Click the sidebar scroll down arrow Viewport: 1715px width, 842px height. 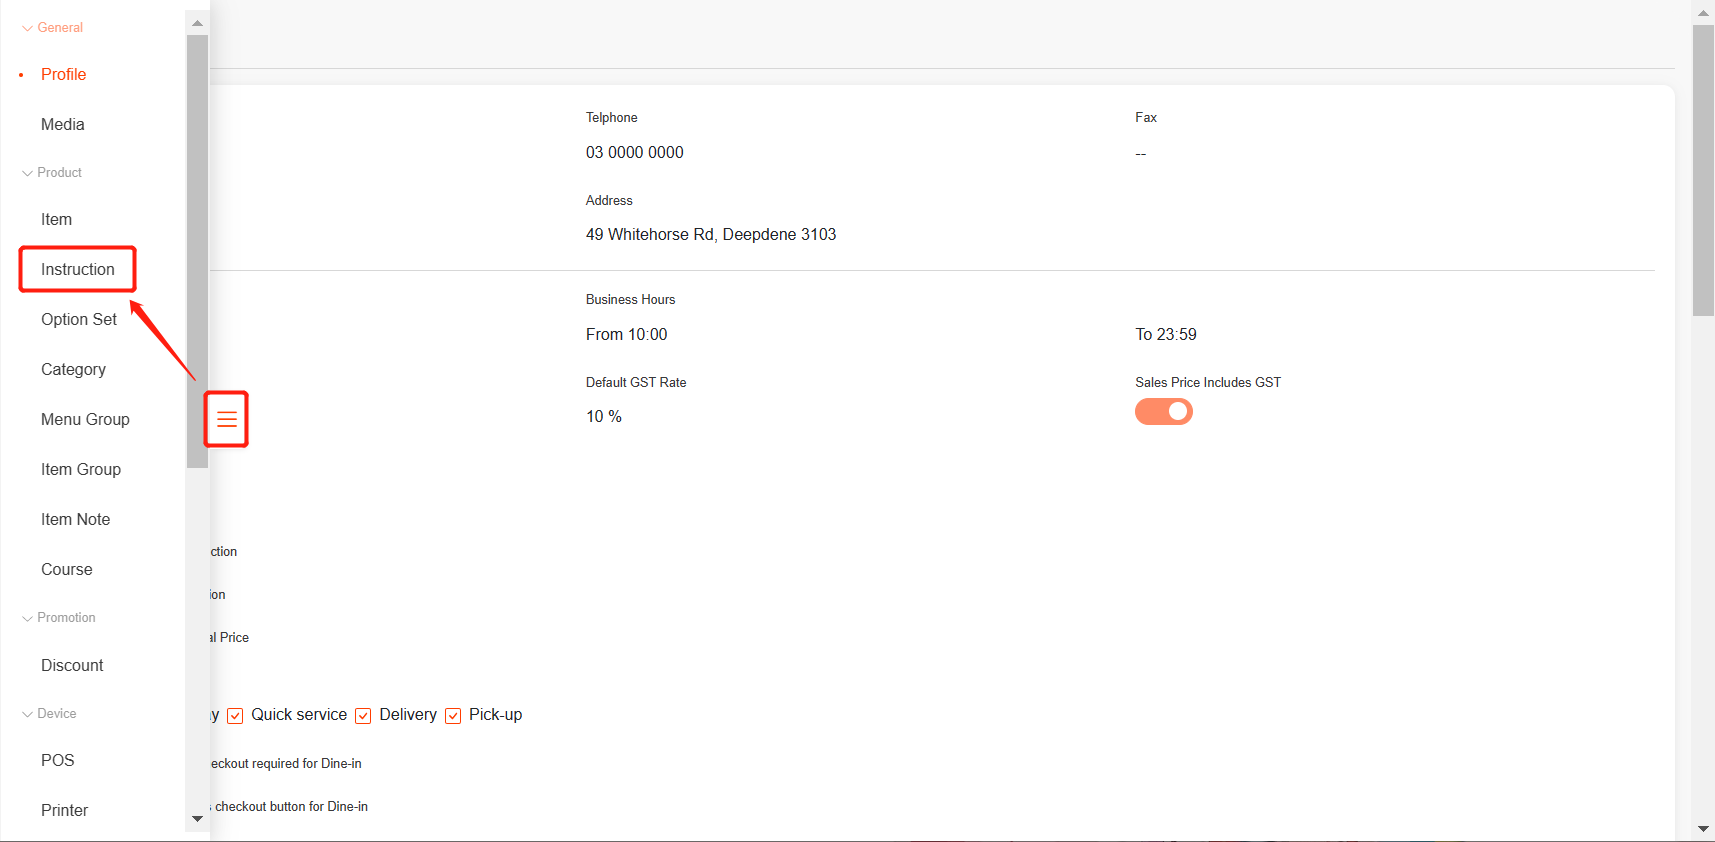[197, 818]
